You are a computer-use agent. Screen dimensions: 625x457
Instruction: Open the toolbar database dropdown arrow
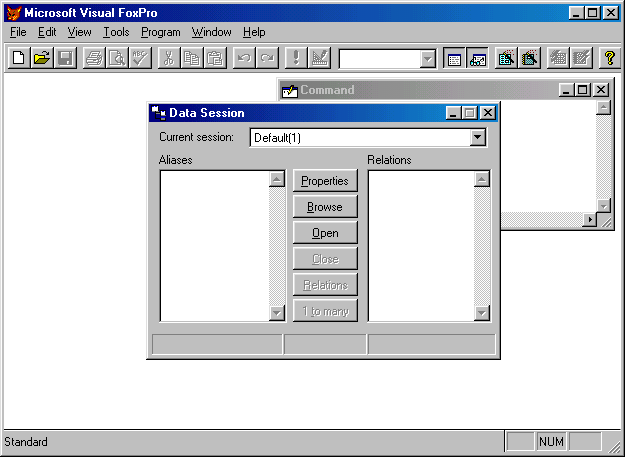tap(428, 59)
